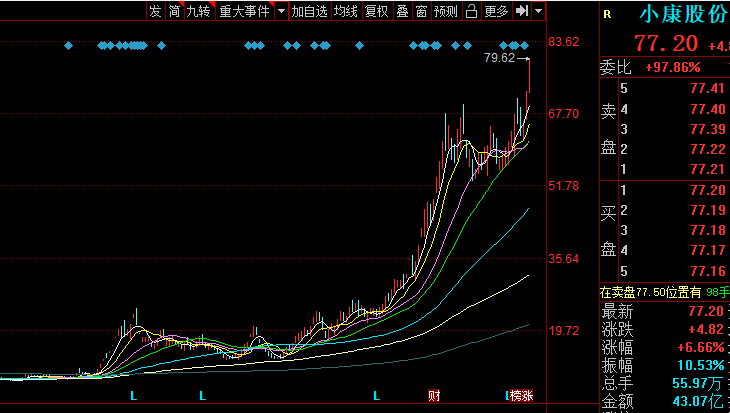Click the arrow-to-bar collapse panel icon
The image size is (730, 413).
click(x=522, y=11)
